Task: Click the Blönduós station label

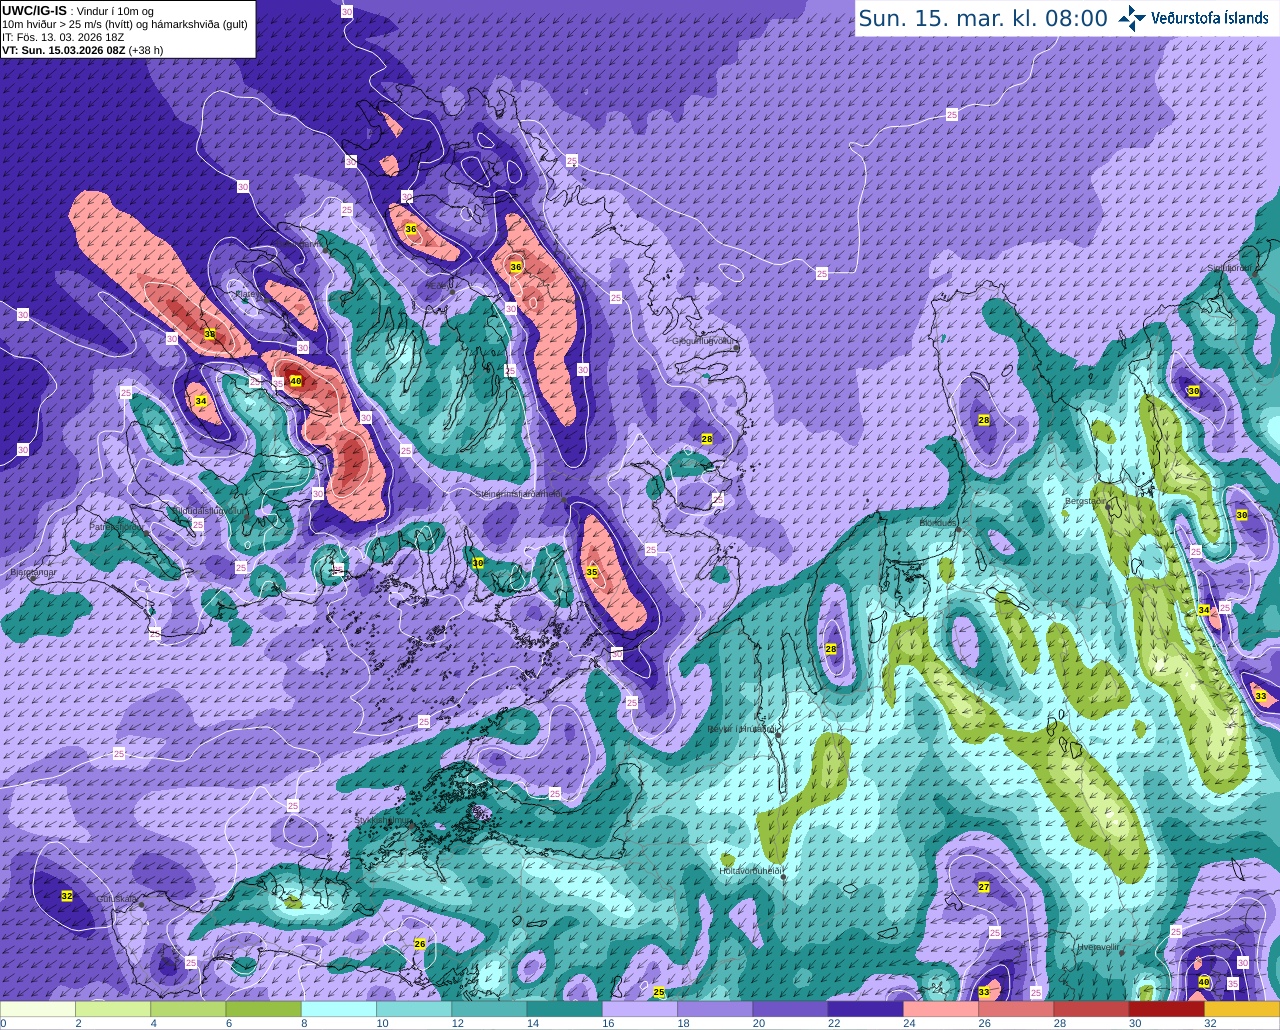Action: 938,523
